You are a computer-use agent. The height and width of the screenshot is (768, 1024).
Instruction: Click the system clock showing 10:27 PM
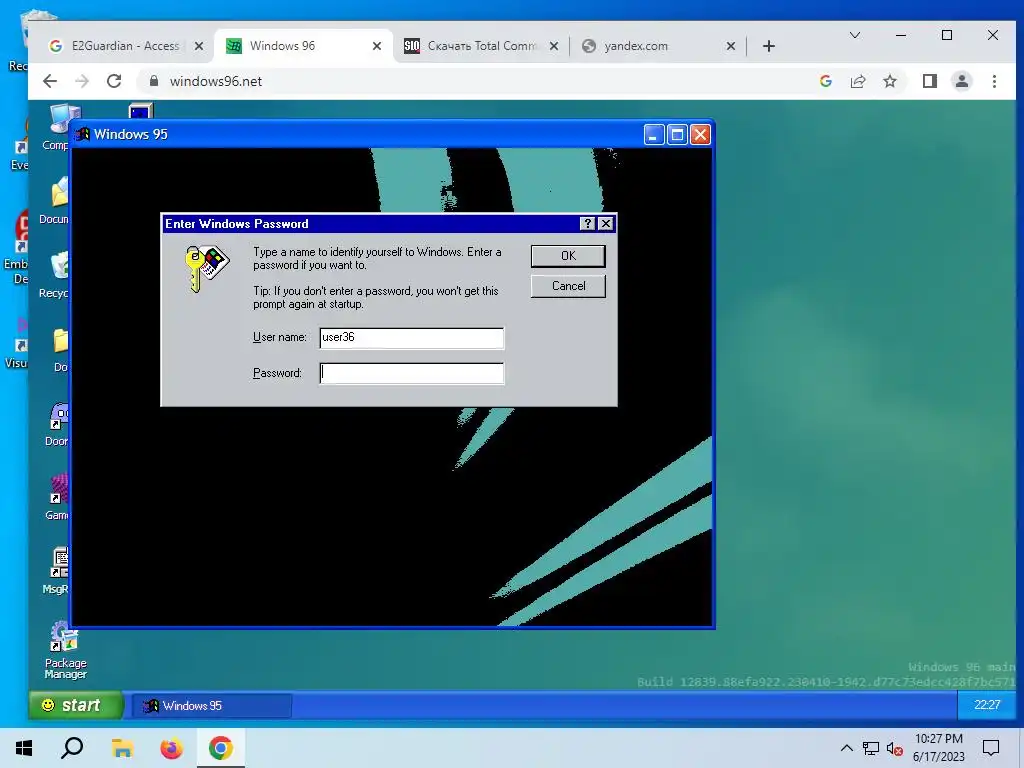(938, 748)
